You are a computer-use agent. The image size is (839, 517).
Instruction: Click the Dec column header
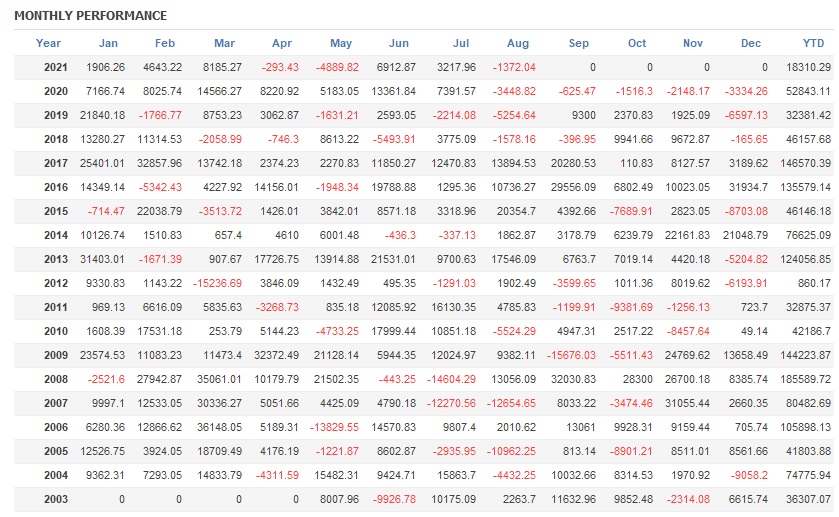tap(751, 43)
